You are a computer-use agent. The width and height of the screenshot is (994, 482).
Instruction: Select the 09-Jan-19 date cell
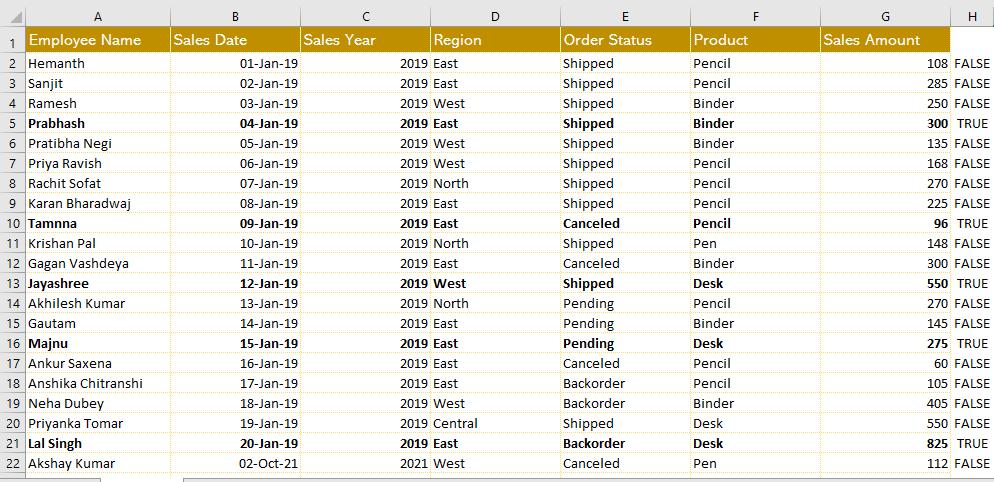click(x=236, y=223)
